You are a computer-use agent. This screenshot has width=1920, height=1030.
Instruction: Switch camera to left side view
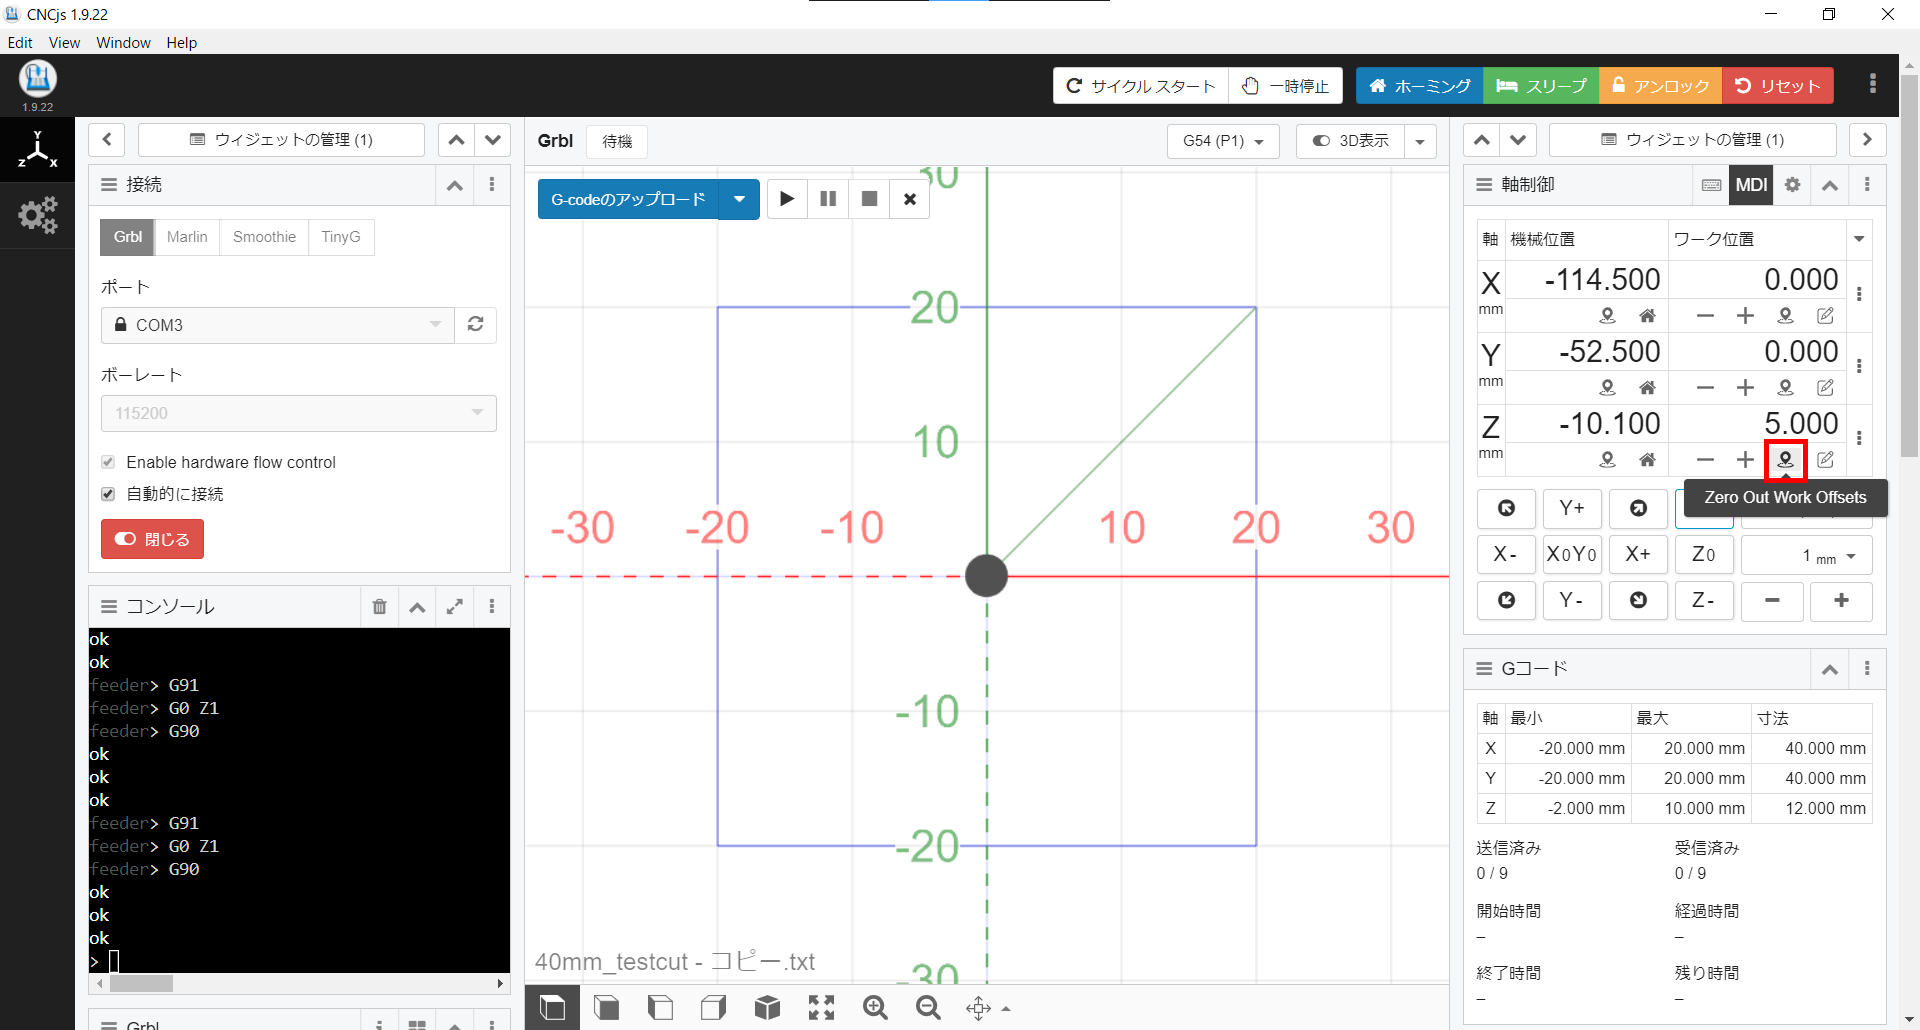tap(660, 1007)
